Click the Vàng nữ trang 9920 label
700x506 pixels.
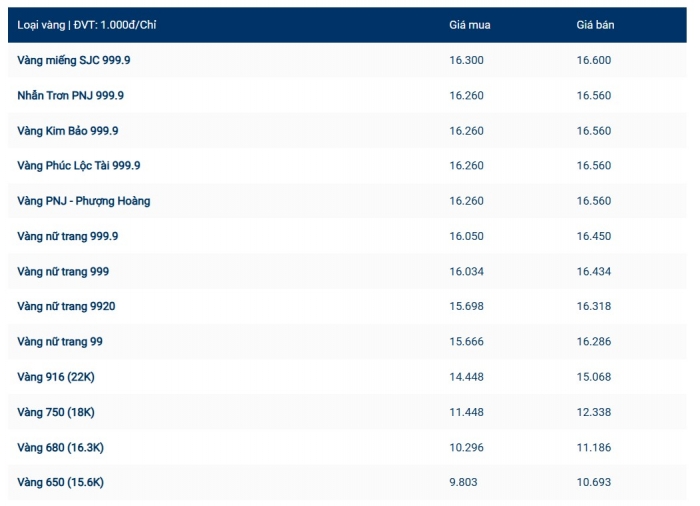coord(66,306)
